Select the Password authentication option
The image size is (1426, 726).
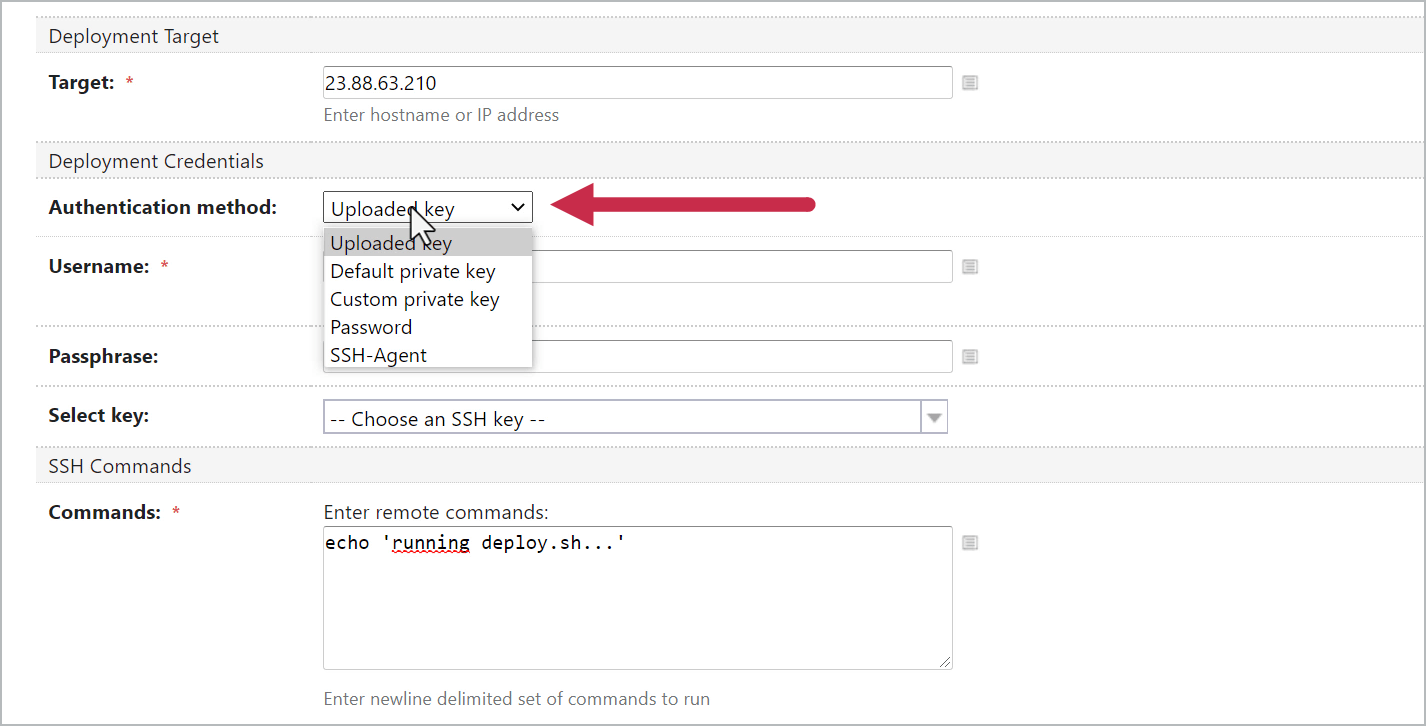point(371,327)
